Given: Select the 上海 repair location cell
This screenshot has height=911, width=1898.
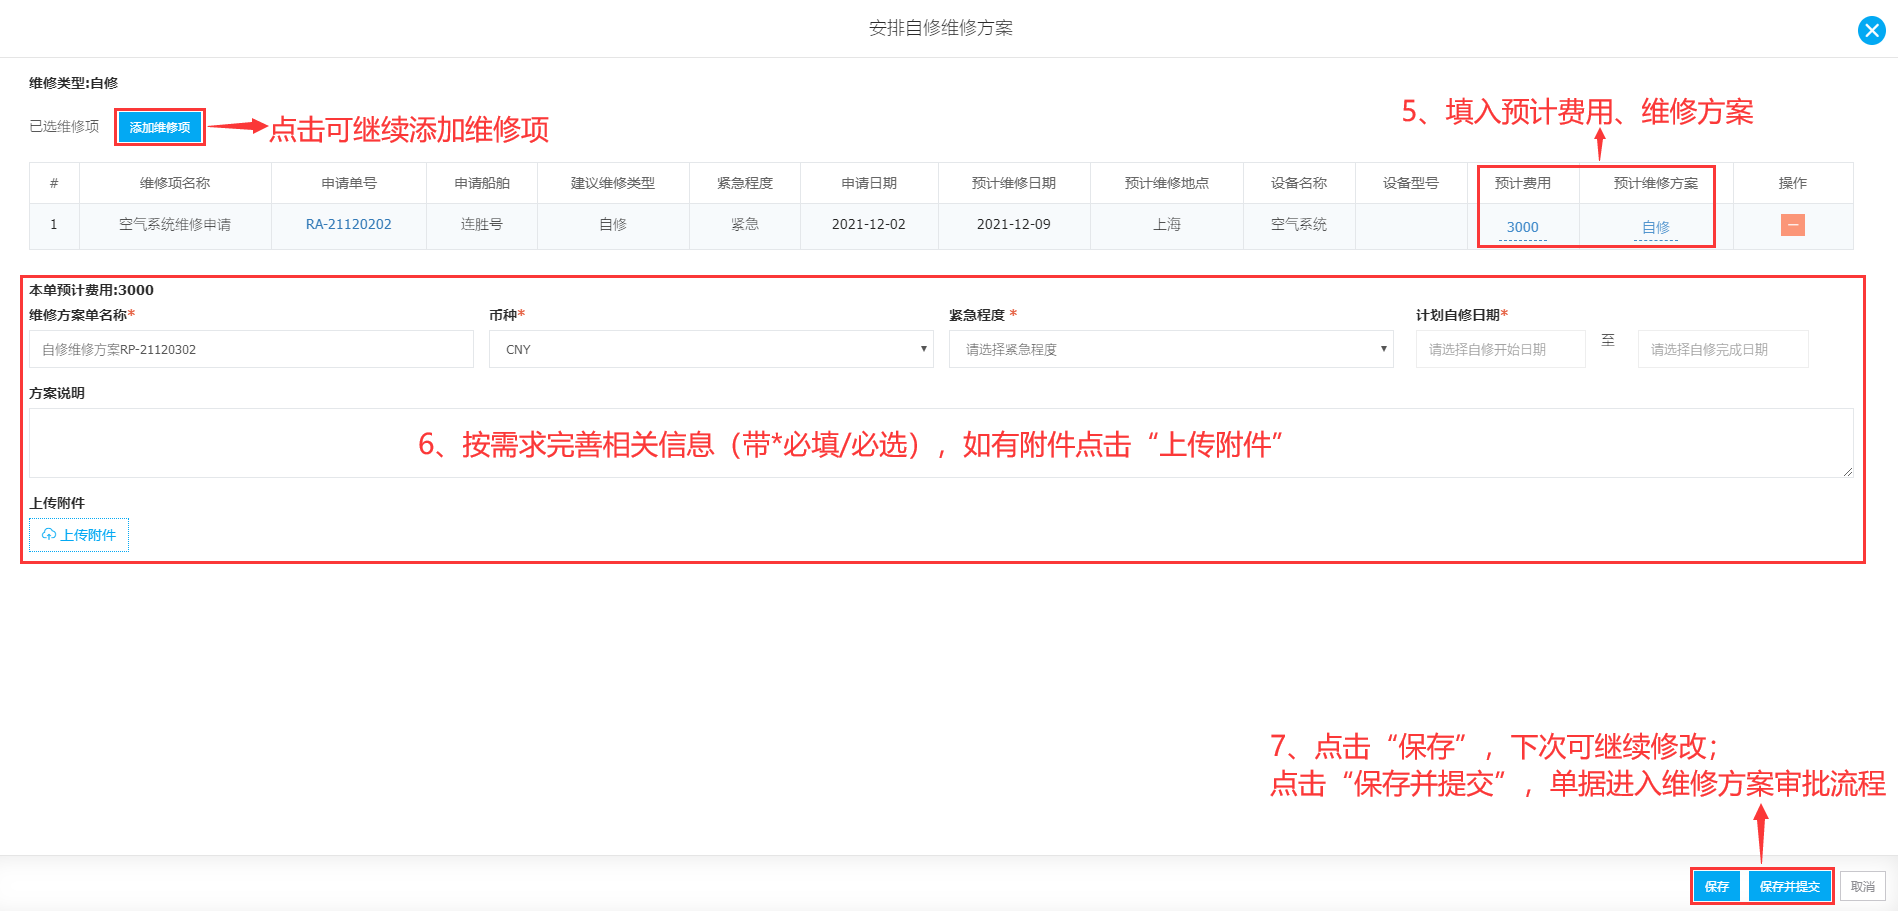Looking at the screenshot, I should coord(1167,224).
